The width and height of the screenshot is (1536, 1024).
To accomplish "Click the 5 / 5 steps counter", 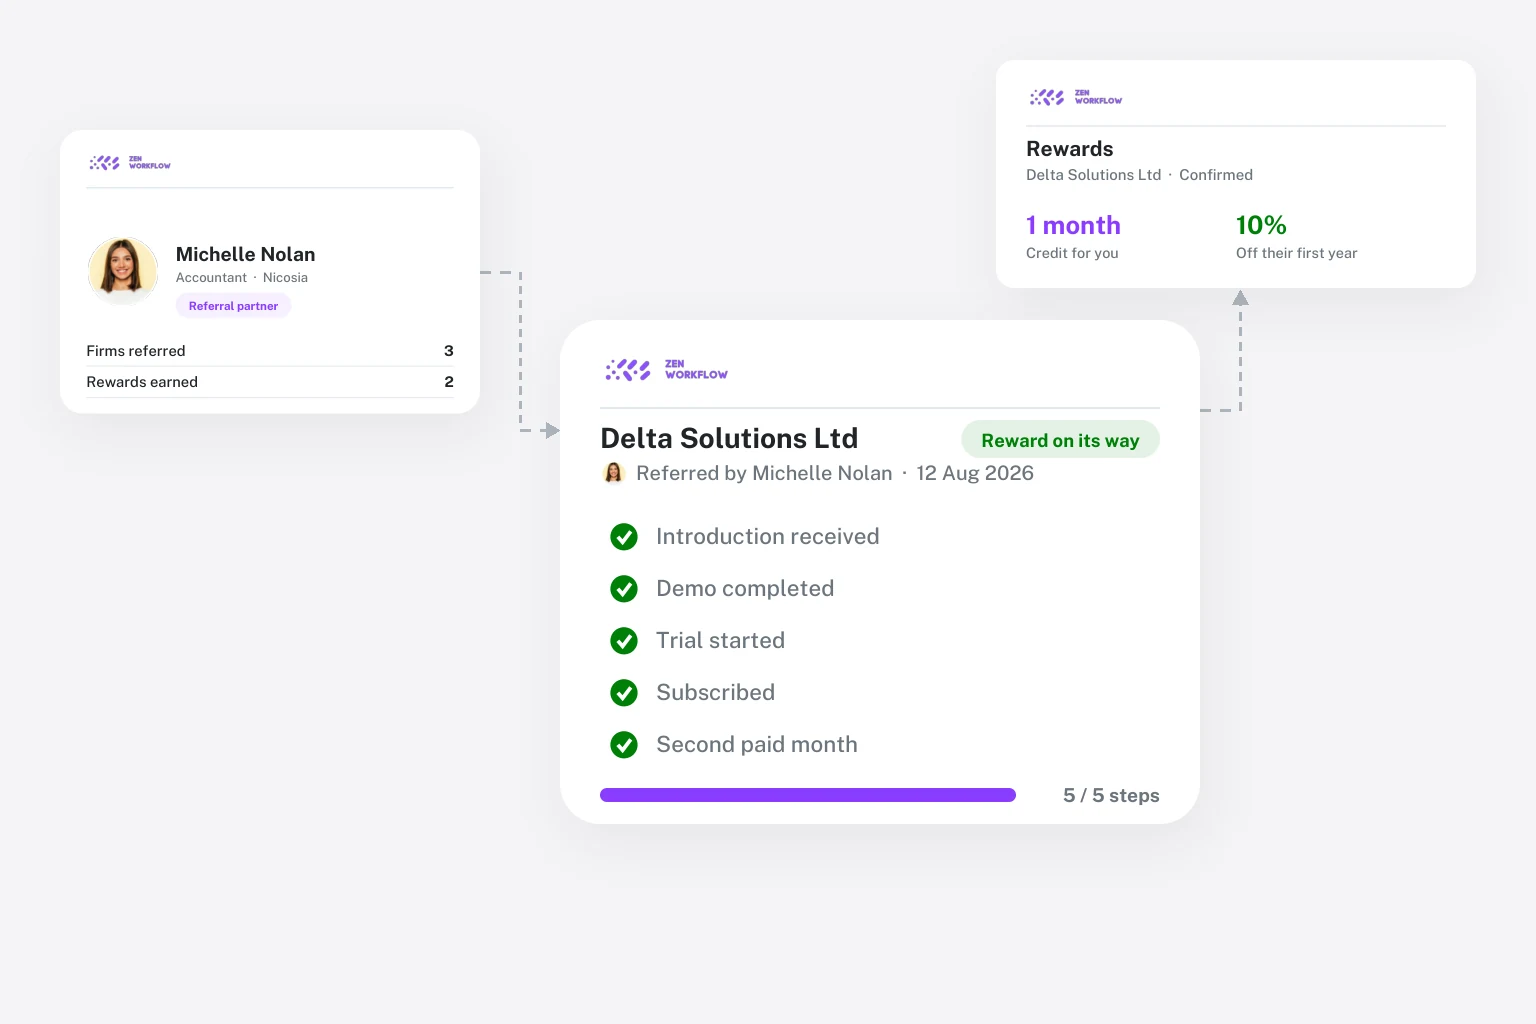I will pos(1111,795).
